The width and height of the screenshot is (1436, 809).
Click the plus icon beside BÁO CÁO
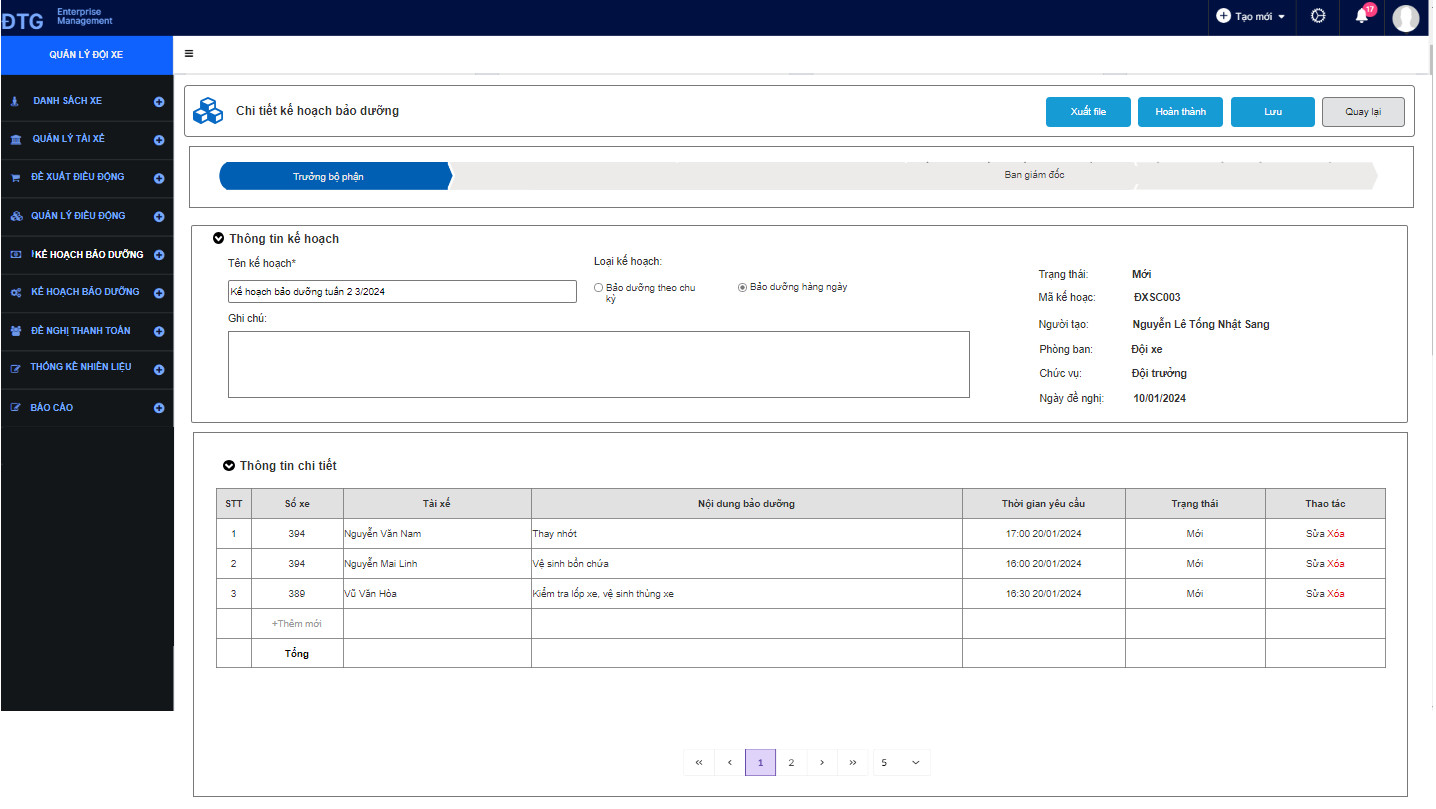tap(159, 408)
